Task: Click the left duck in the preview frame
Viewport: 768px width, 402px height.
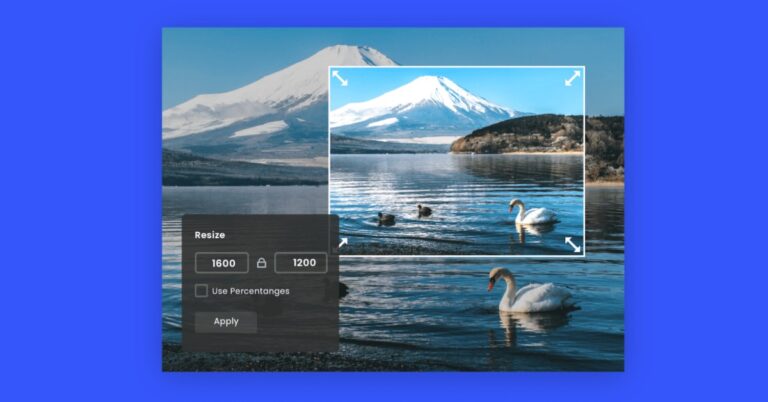Action: point(386,218)
